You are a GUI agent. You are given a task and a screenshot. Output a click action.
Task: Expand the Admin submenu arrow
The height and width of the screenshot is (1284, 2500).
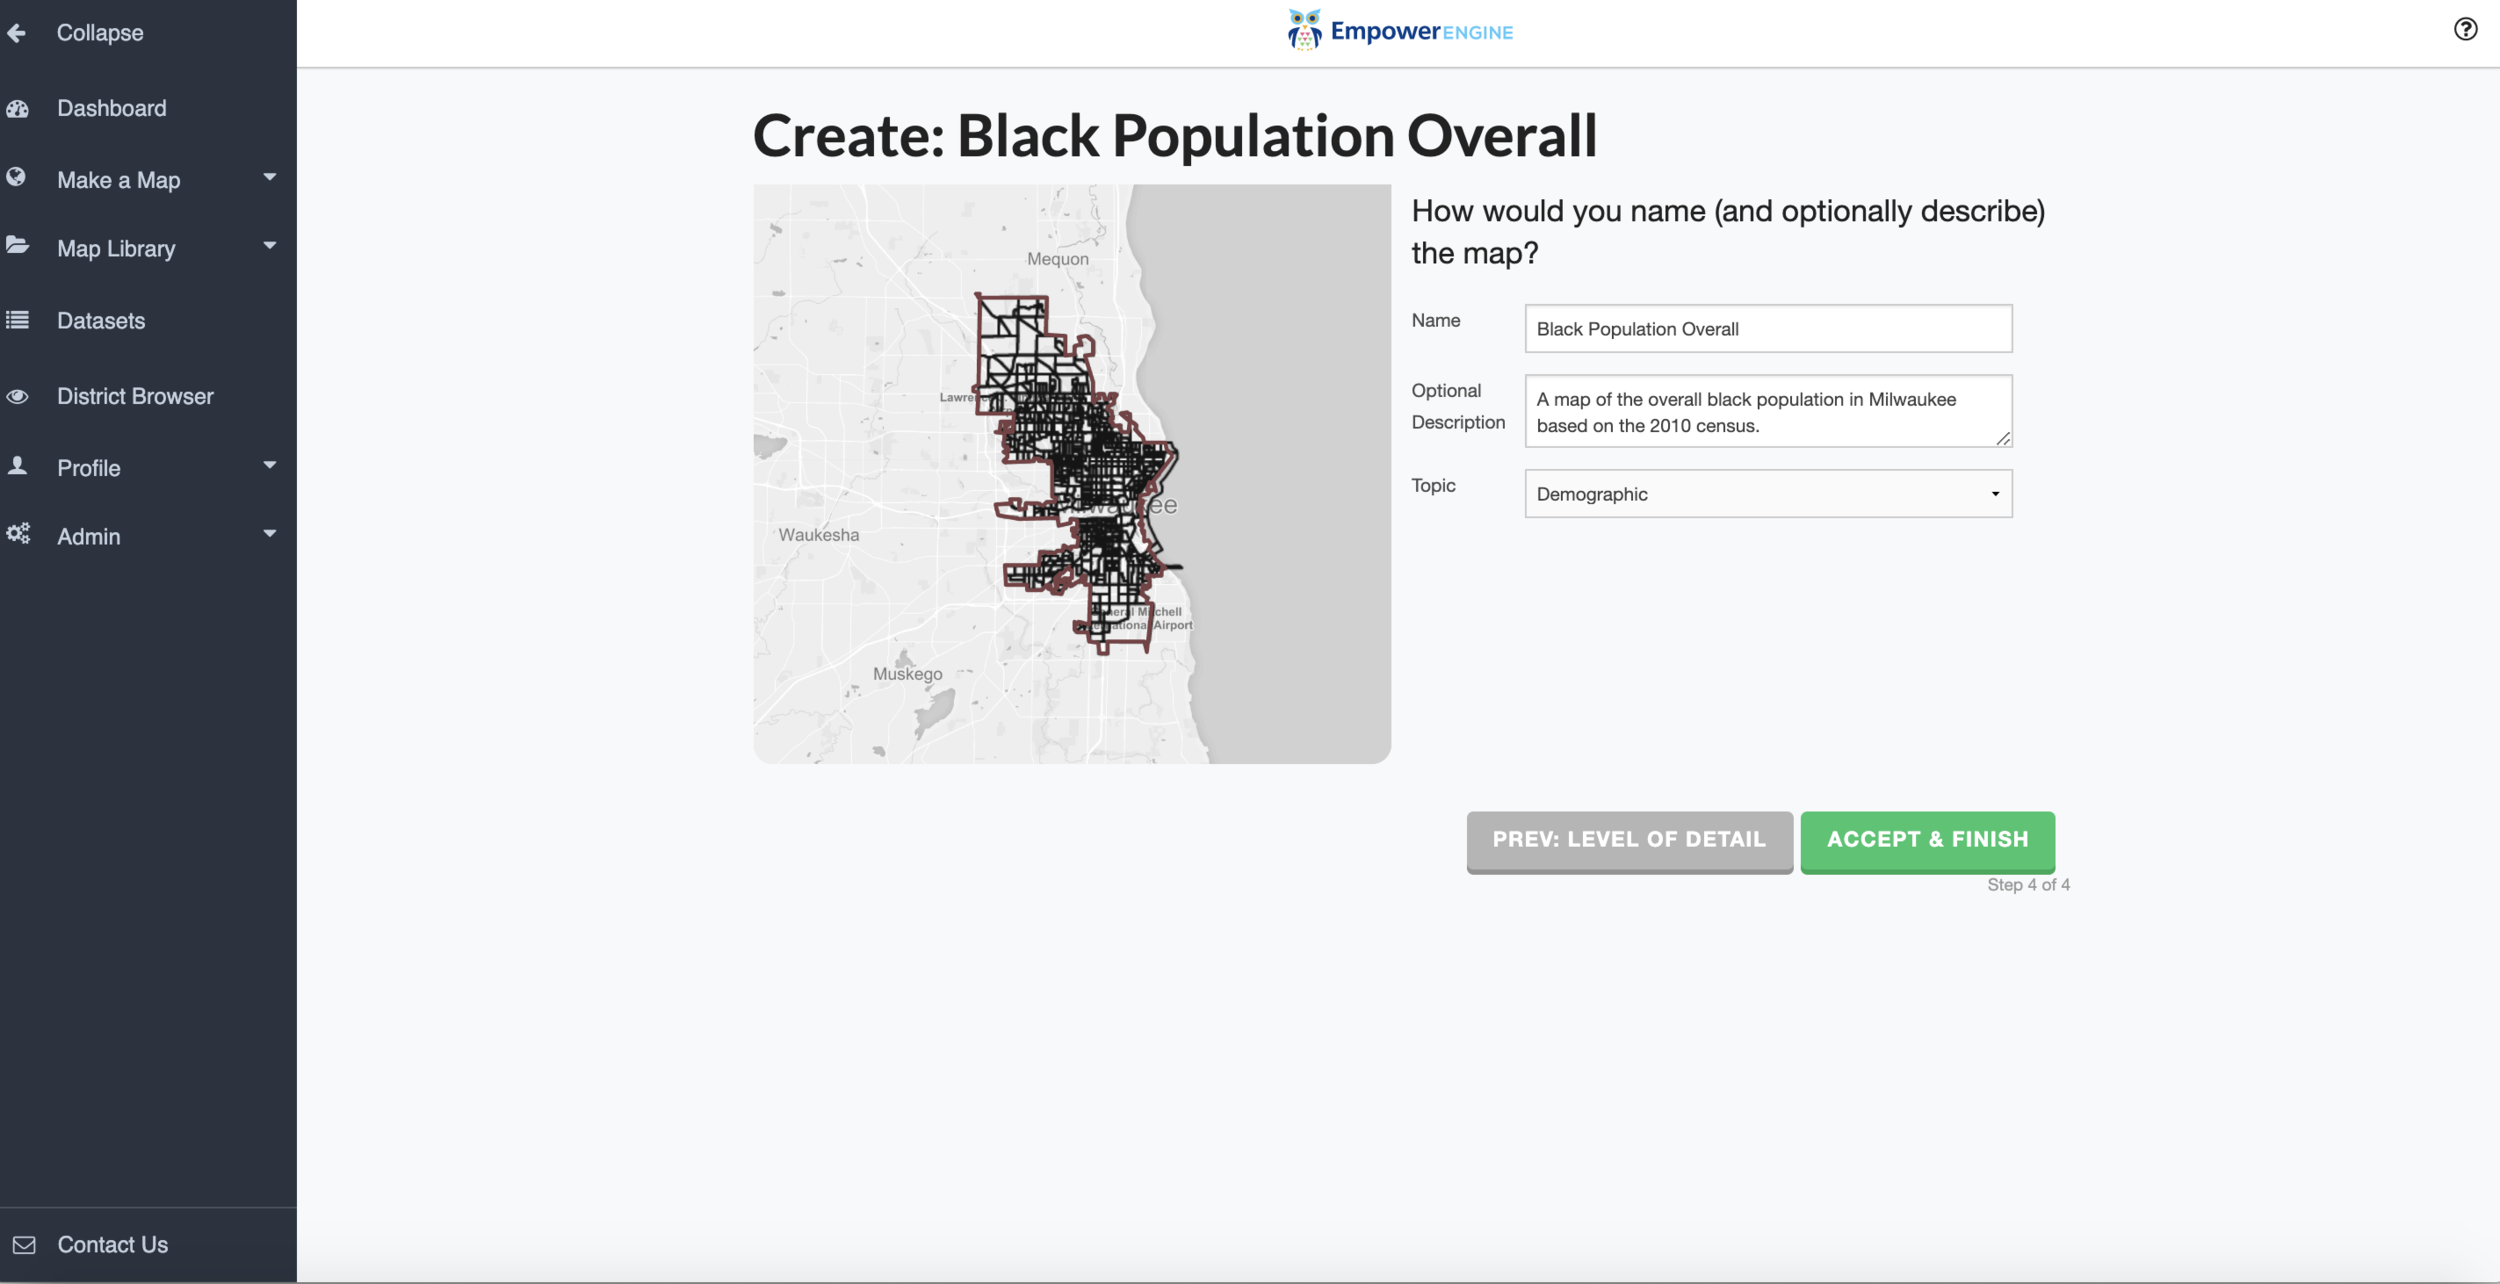click(x=269, y=534)
